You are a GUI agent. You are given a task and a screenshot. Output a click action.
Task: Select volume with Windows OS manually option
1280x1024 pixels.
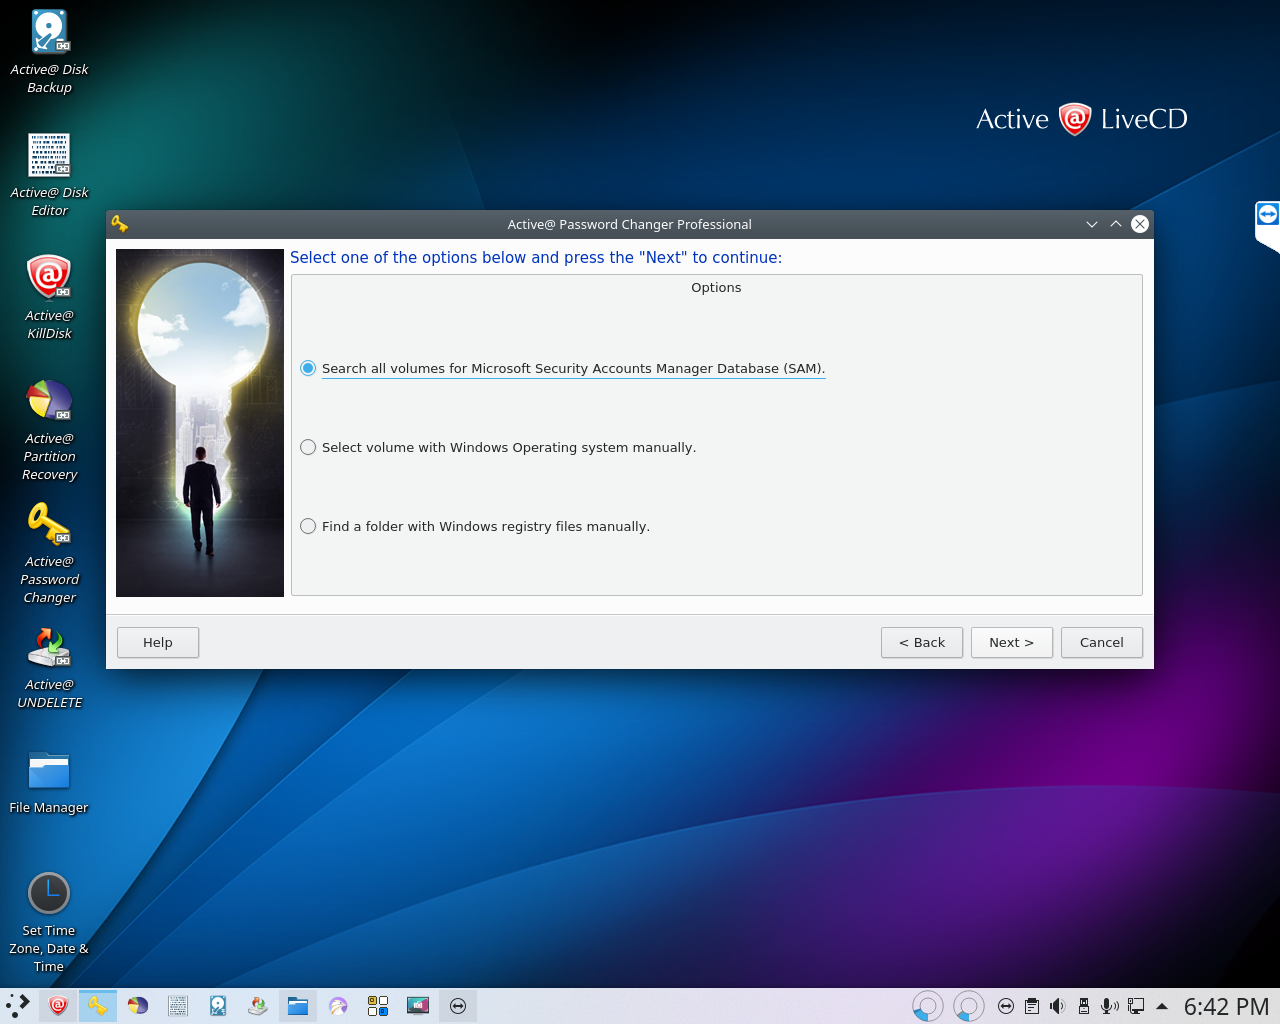pyautogui.click(x=498, y=447)
